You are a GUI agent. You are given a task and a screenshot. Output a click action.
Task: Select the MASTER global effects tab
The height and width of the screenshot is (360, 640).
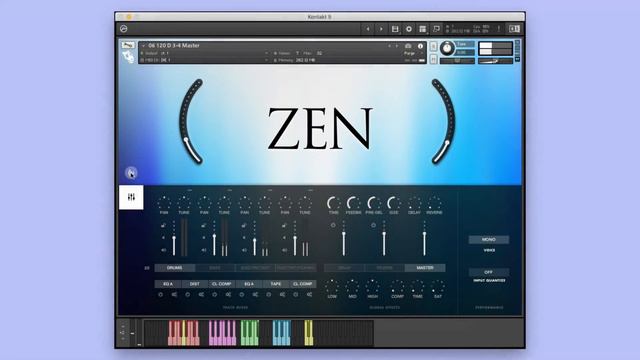pos(425,268)
